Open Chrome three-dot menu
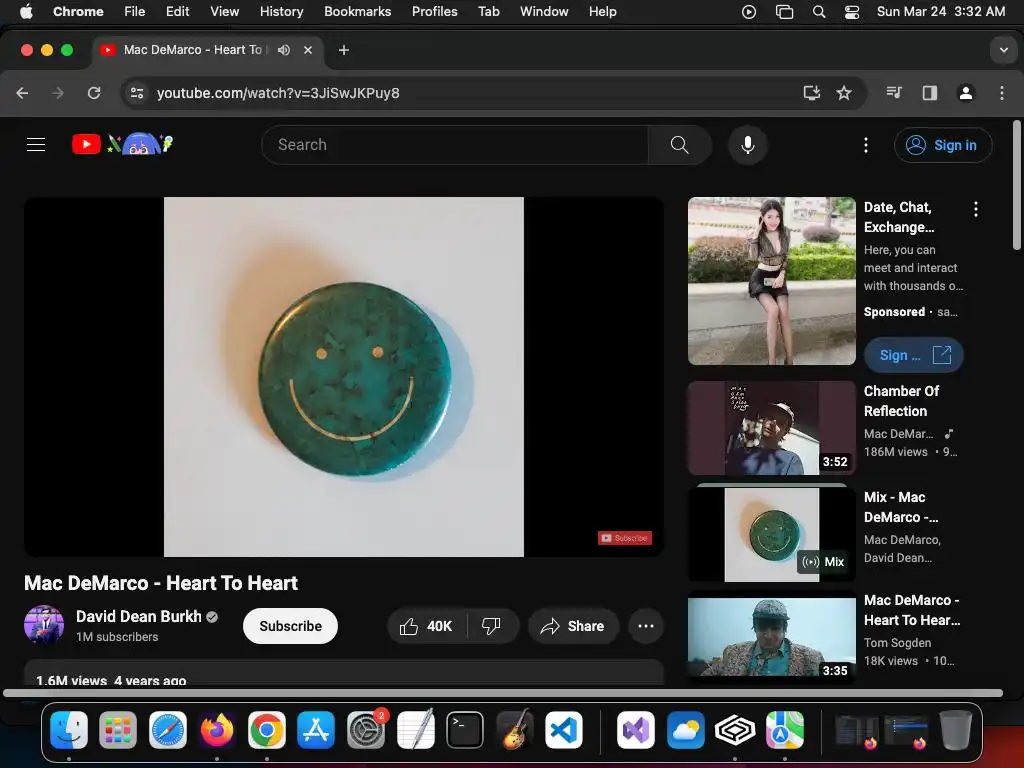The height and width of the screenshot is (768, 1024). pos(1002,93)
